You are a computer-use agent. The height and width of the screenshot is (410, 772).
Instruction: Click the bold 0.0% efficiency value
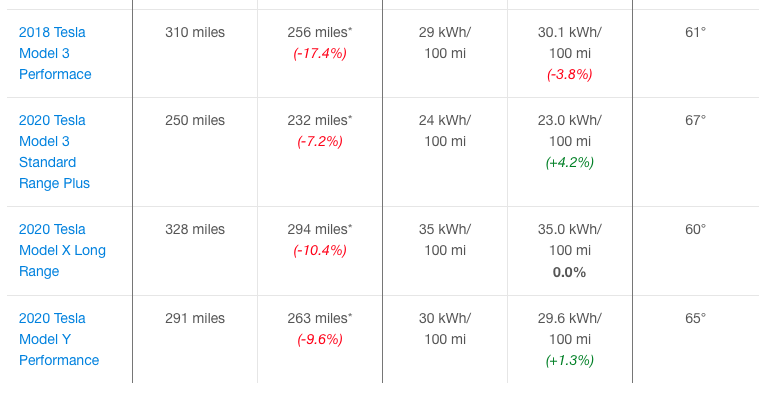(x=569, y=272)
